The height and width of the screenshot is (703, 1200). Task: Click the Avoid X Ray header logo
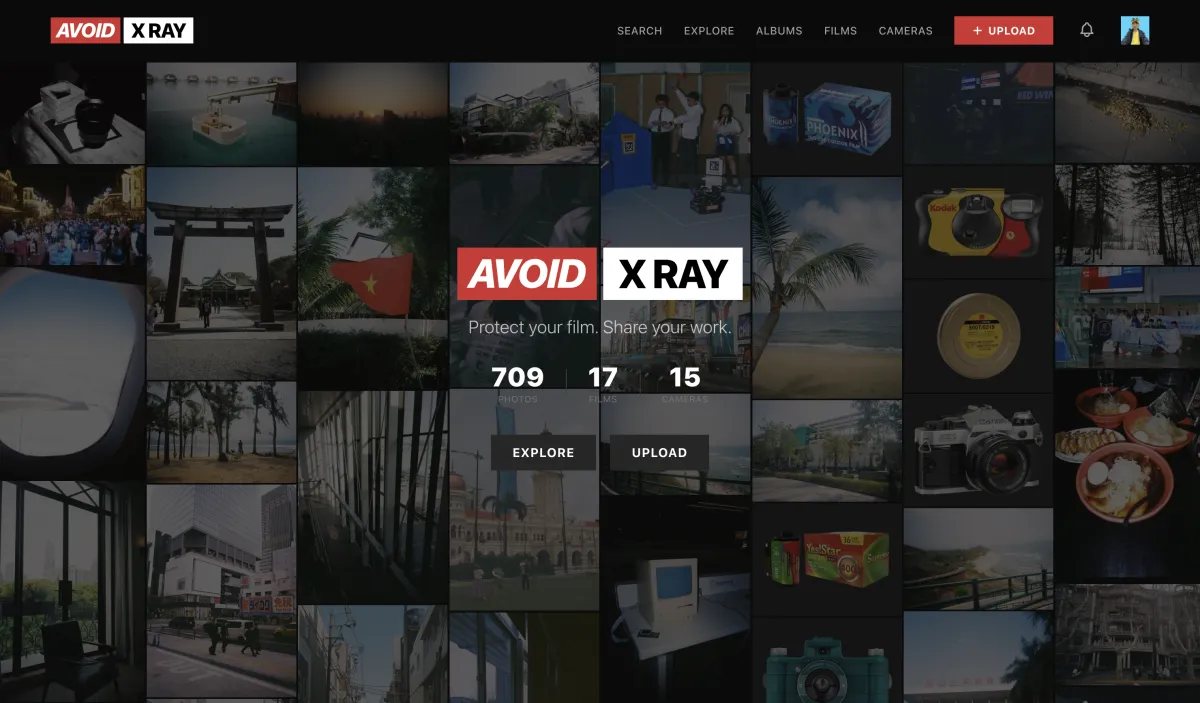[122, 30]
